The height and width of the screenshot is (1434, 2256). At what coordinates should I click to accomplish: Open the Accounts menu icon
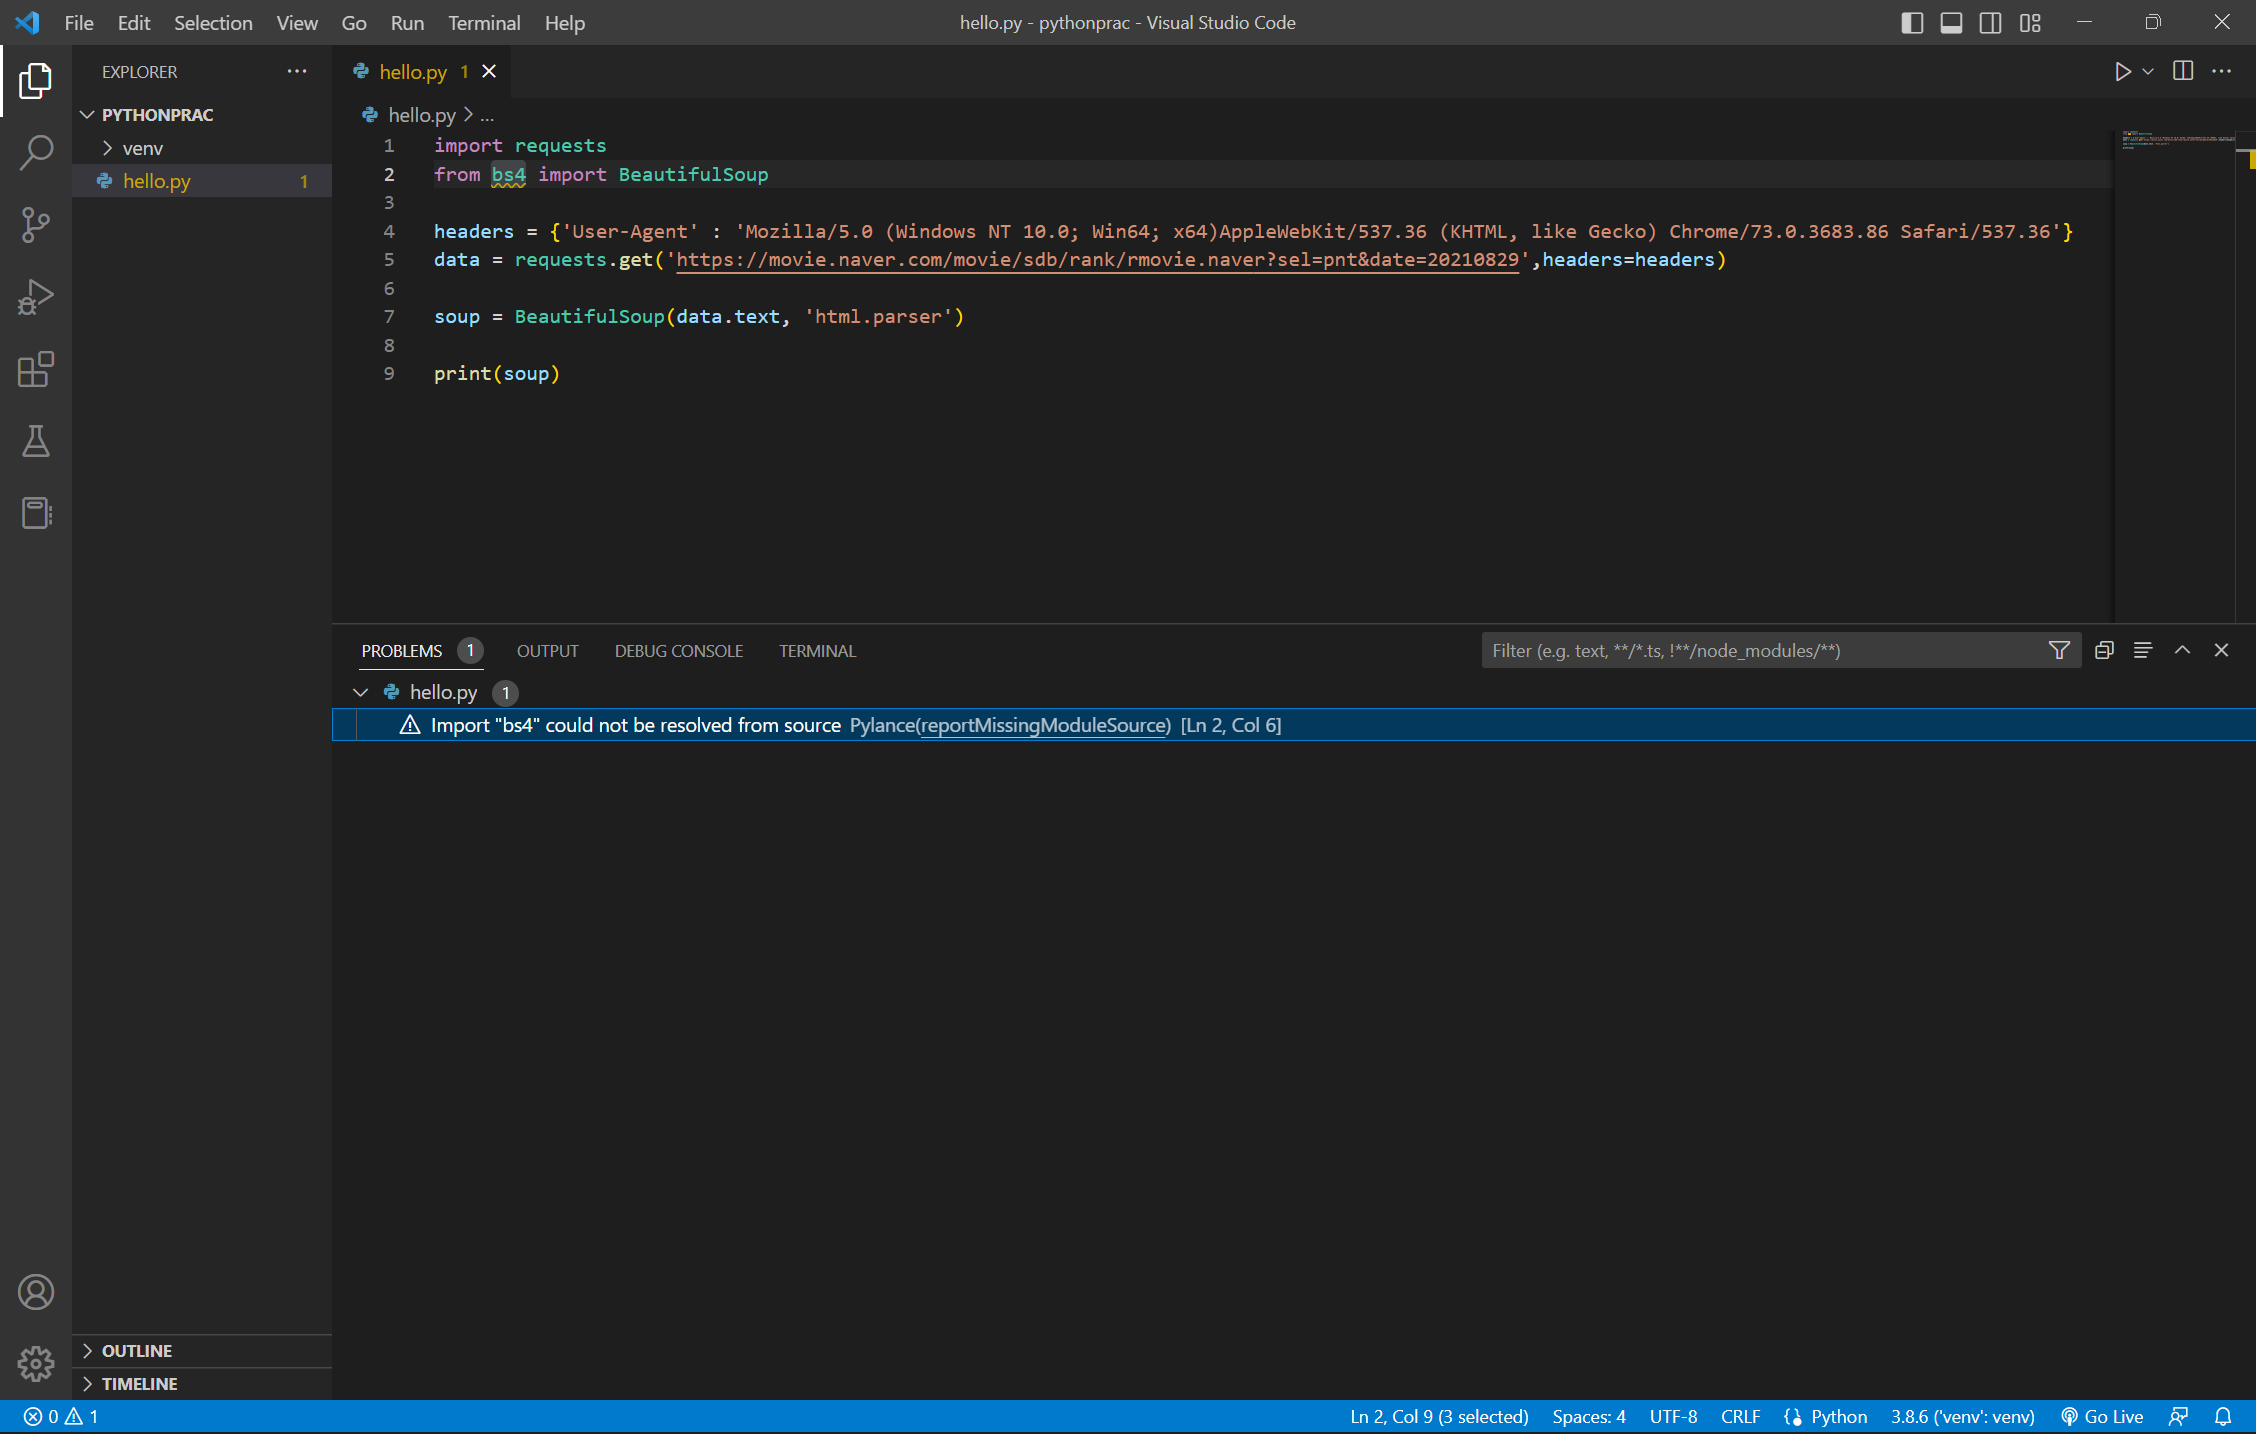click(36, 1292)
